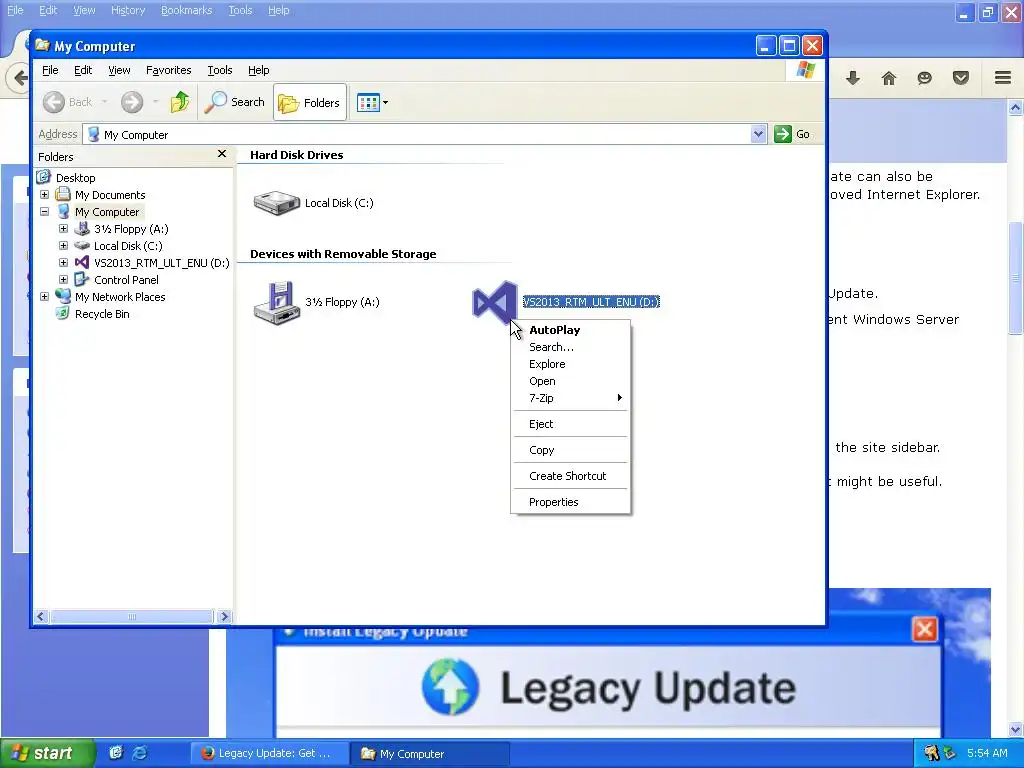Open the Address bar dropdown arrow

758,135
